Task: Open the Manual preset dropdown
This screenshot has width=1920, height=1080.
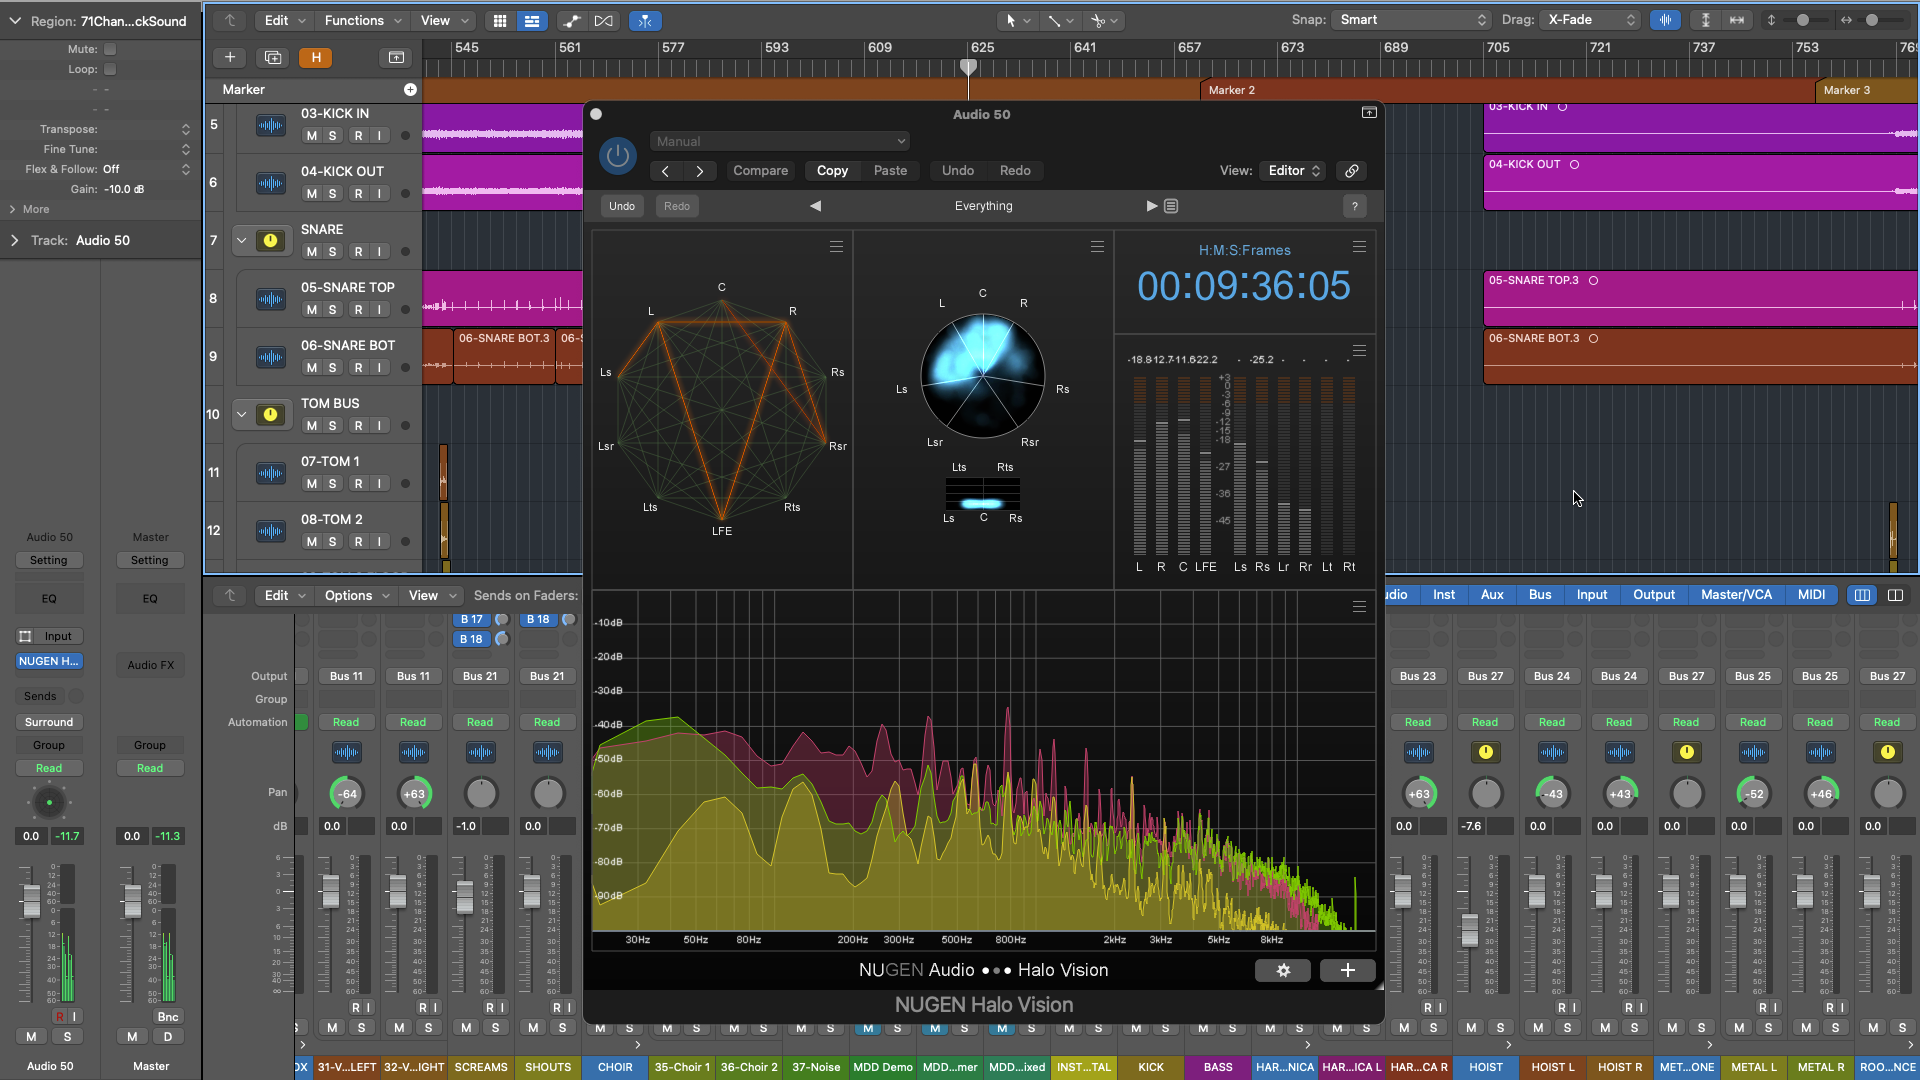Action: click(780, 141)
